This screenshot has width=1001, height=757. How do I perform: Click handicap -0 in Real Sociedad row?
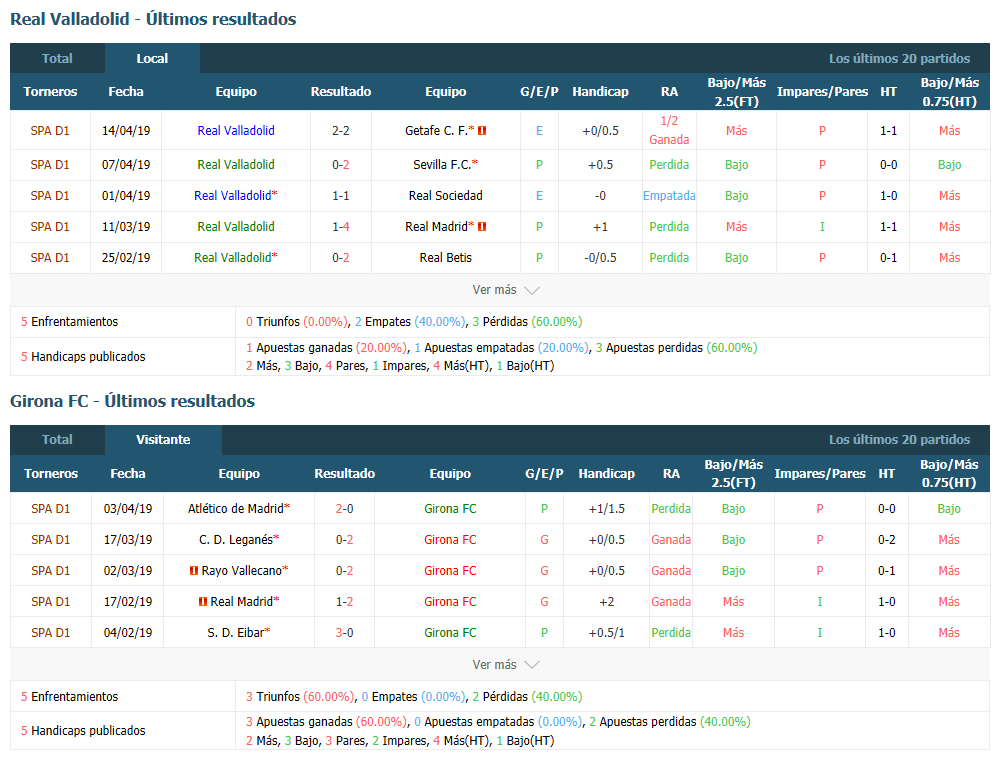tap(600, 195)
